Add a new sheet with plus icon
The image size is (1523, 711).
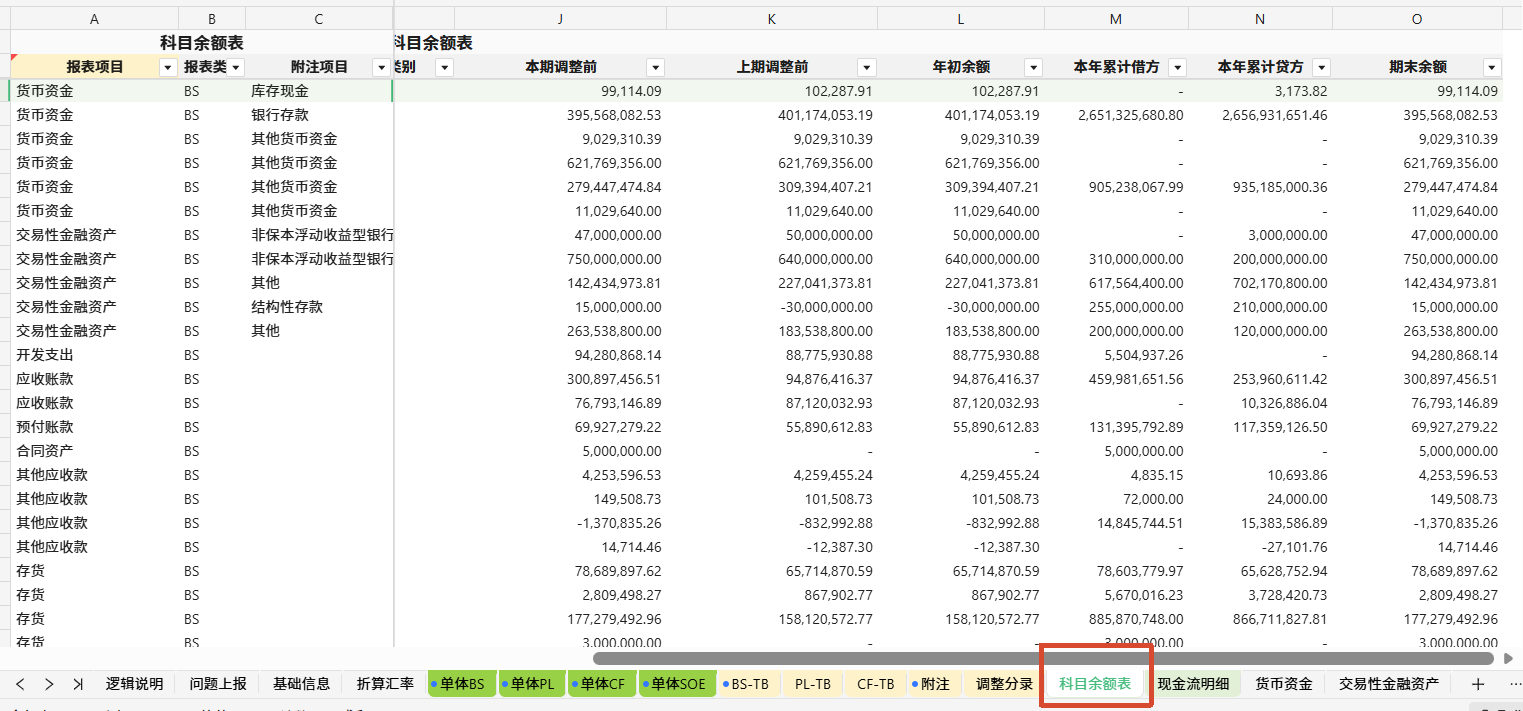[x=1478, y=684]
